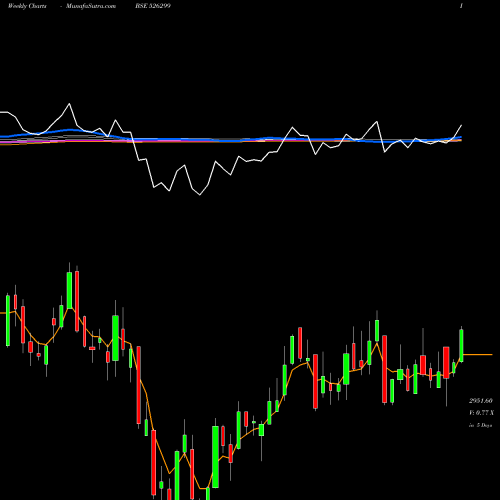The image size is (500, 500).
Task: Click the 'MunafaSutra.com' label
Action: click(91, 6)
